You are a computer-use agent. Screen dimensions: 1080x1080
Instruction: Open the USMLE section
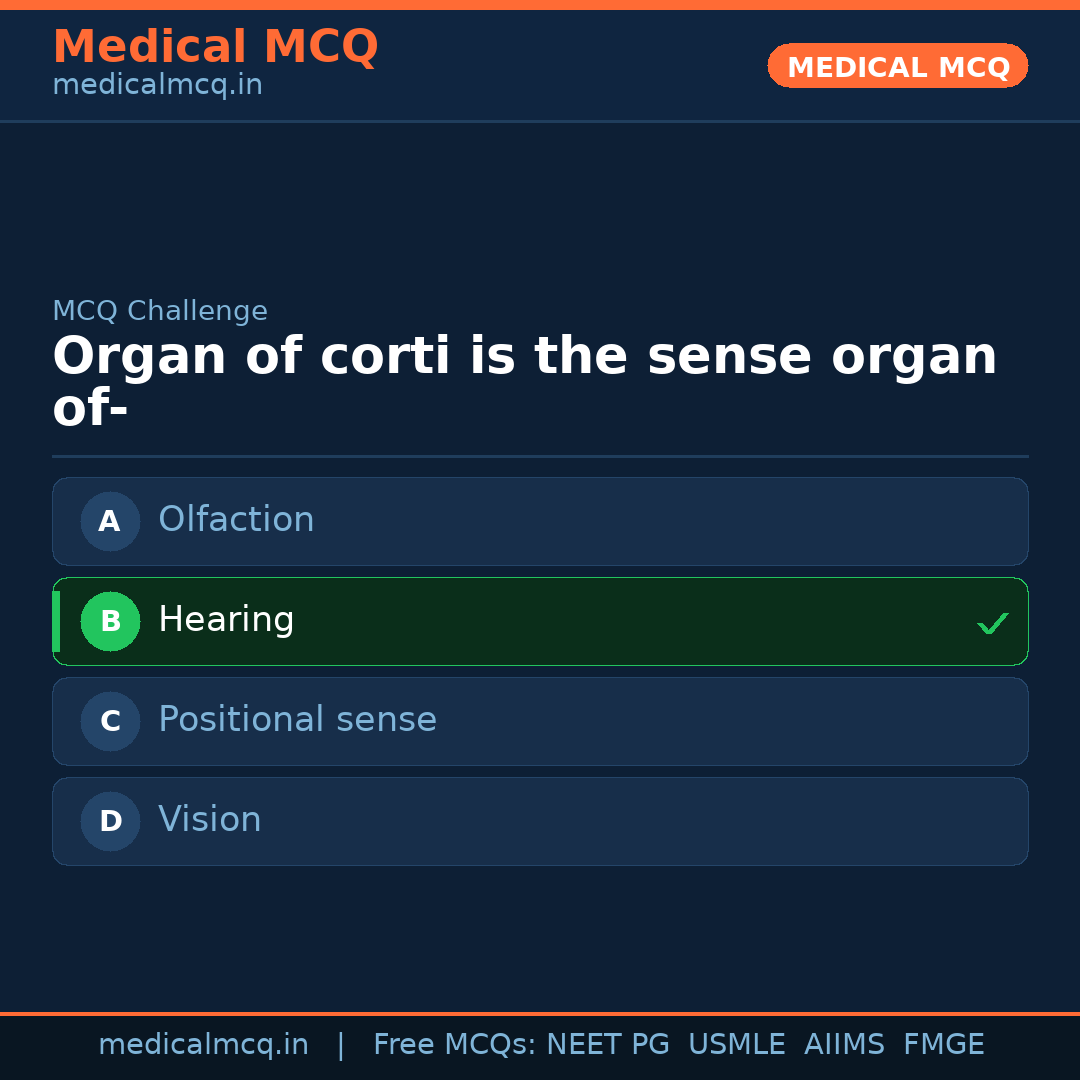tap(737, 1043)
